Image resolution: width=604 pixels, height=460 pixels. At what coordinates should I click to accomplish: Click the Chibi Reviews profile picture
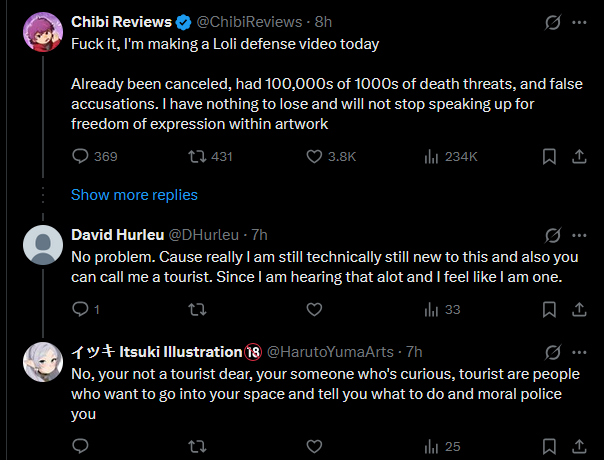pos(43,32)
